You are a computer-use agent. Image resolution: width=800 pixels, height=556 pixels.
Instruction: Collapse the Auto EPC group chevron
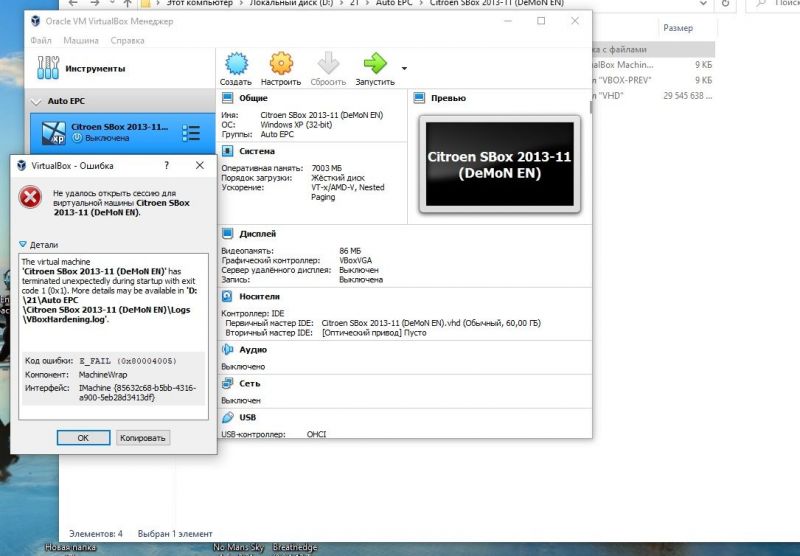click(36, 102)
